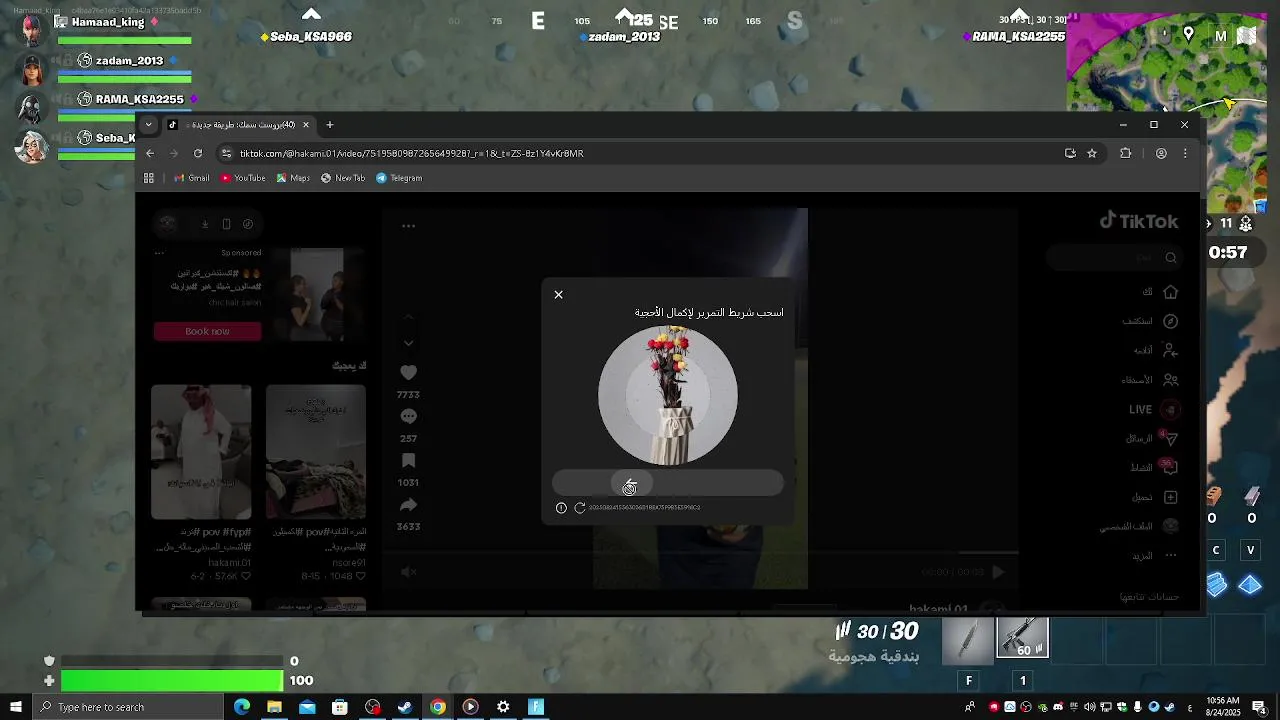Open TikTok LIVE sidebar item
The image size is (1280, 720).
tap(1154, 409)
